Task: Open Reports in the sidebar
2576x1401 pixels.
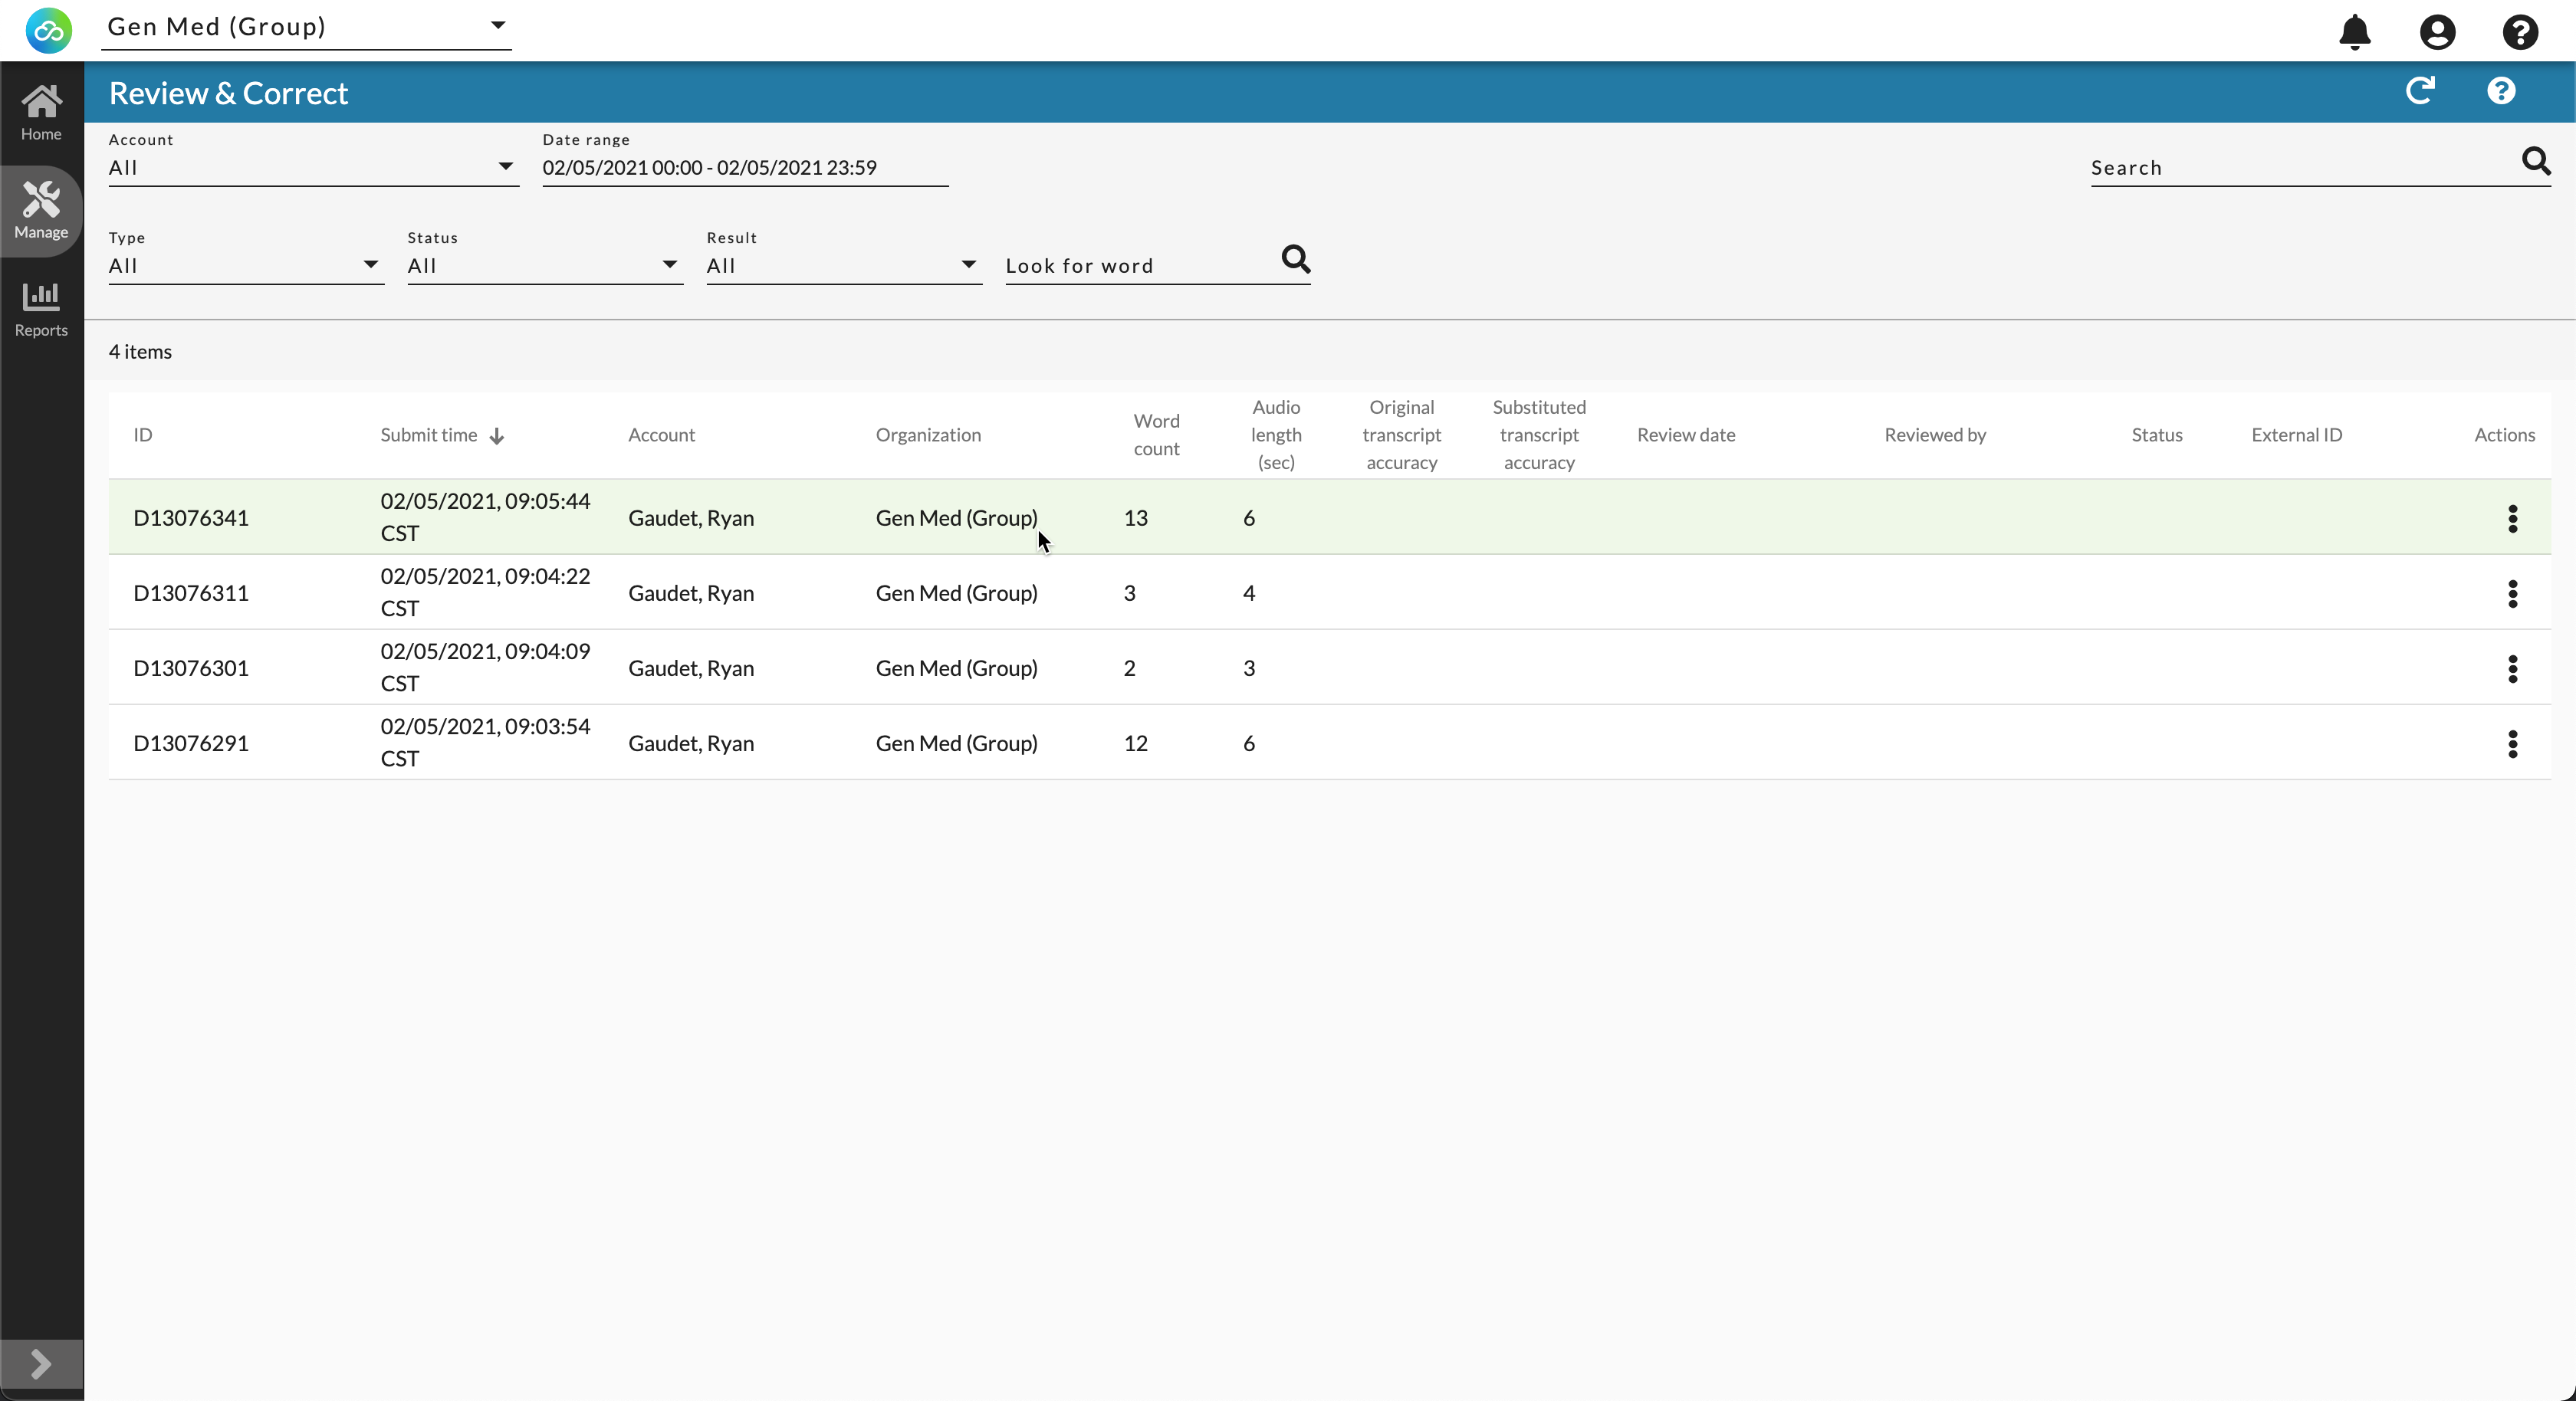Action: (41, 309)
